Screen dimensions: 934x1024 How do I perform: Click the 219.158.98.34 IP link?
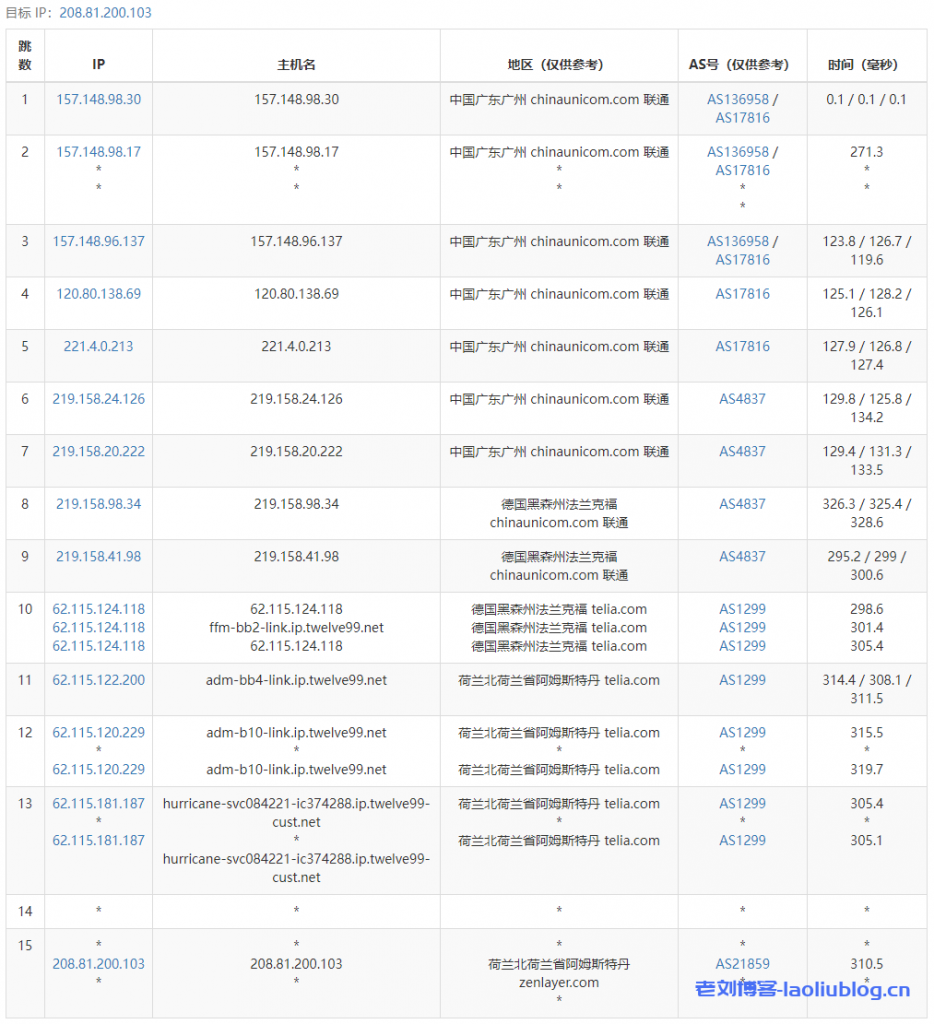point(98,504)
